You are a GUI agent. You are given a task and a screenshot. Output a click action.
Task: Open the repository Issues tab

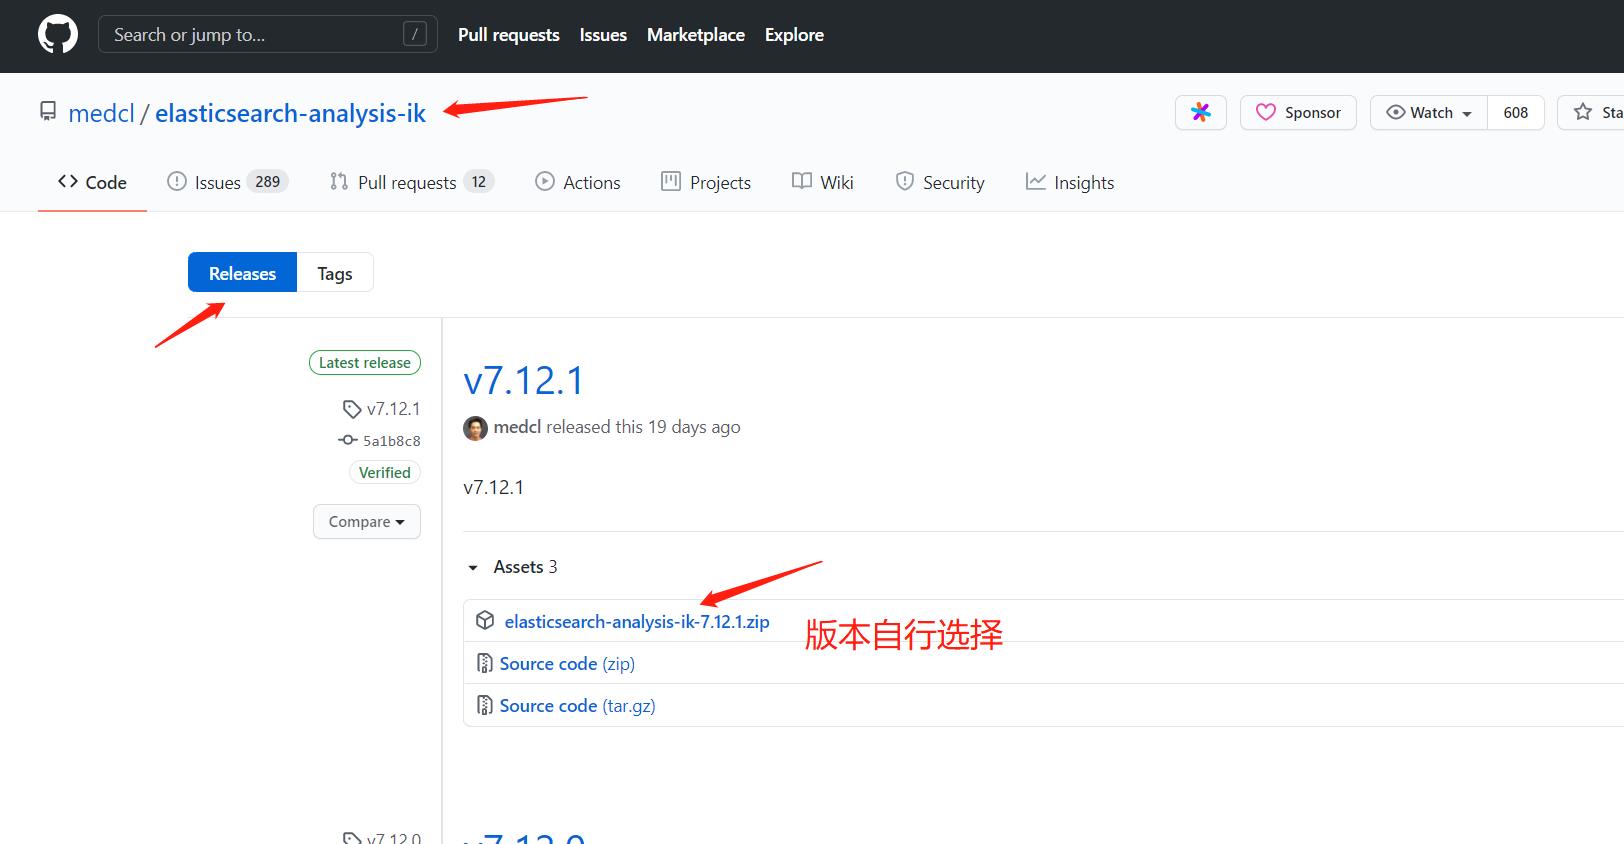point(227,182)
